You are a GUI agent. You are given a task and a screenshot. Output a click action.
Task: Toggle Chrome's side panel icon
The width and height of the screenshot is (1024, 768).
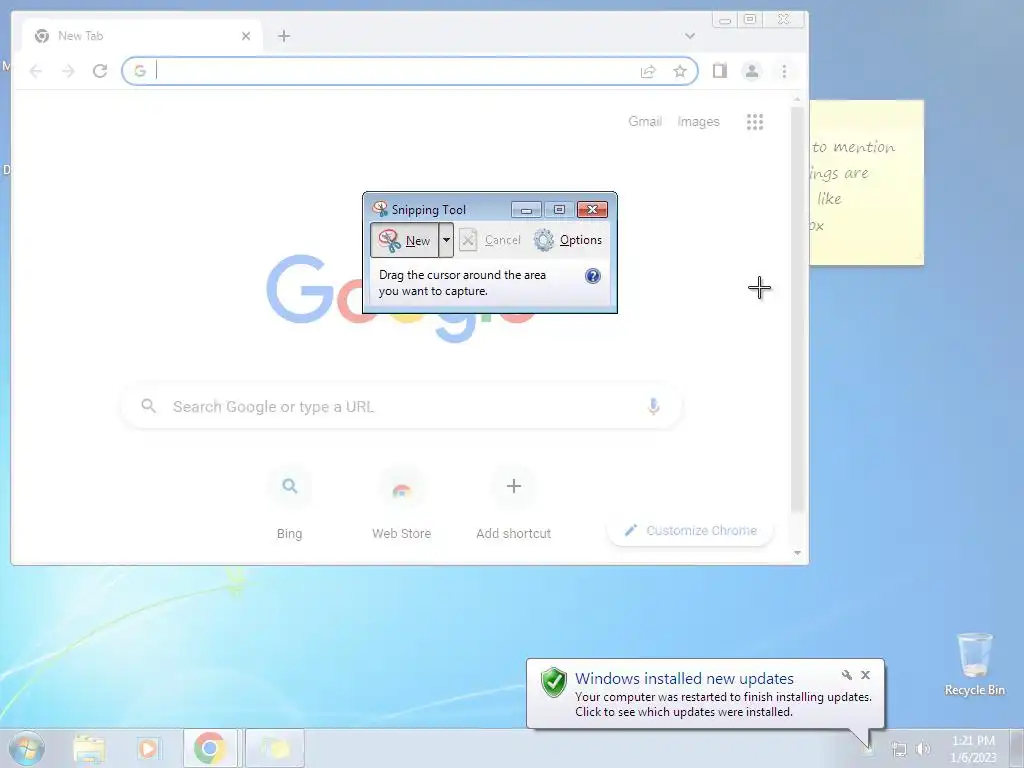coord(720,71)
